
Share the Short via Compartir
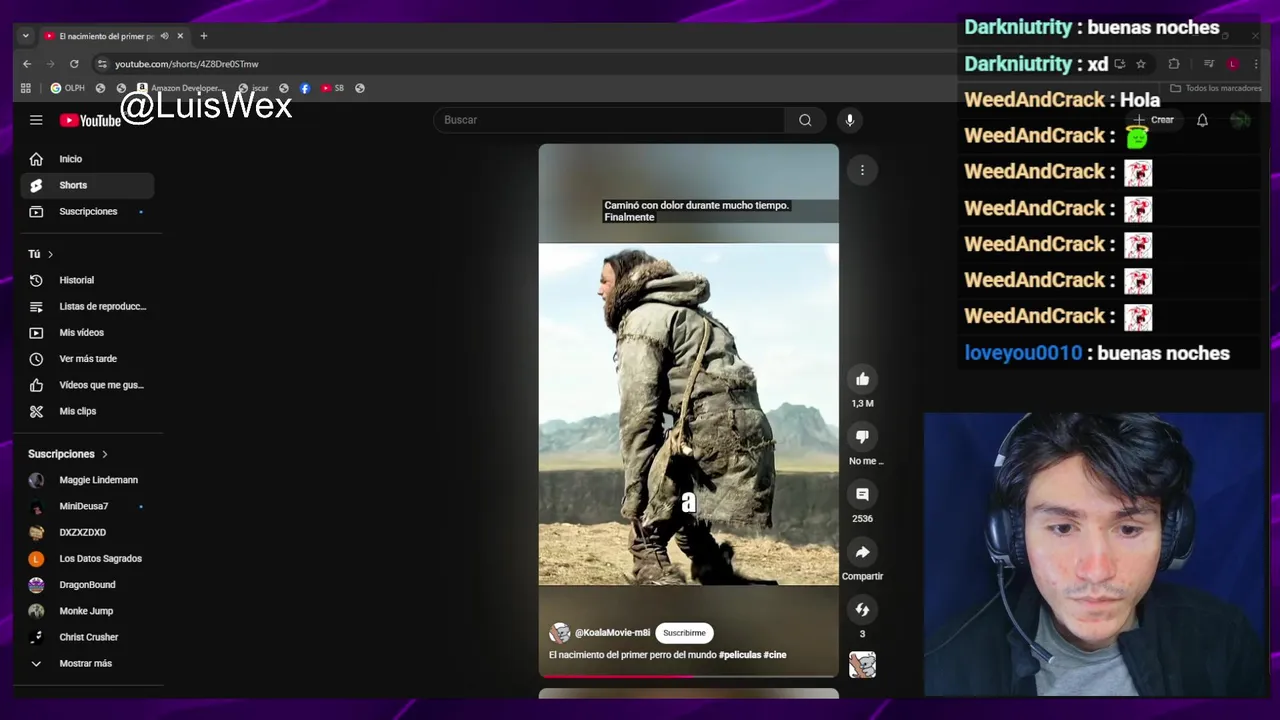point(862,552)
